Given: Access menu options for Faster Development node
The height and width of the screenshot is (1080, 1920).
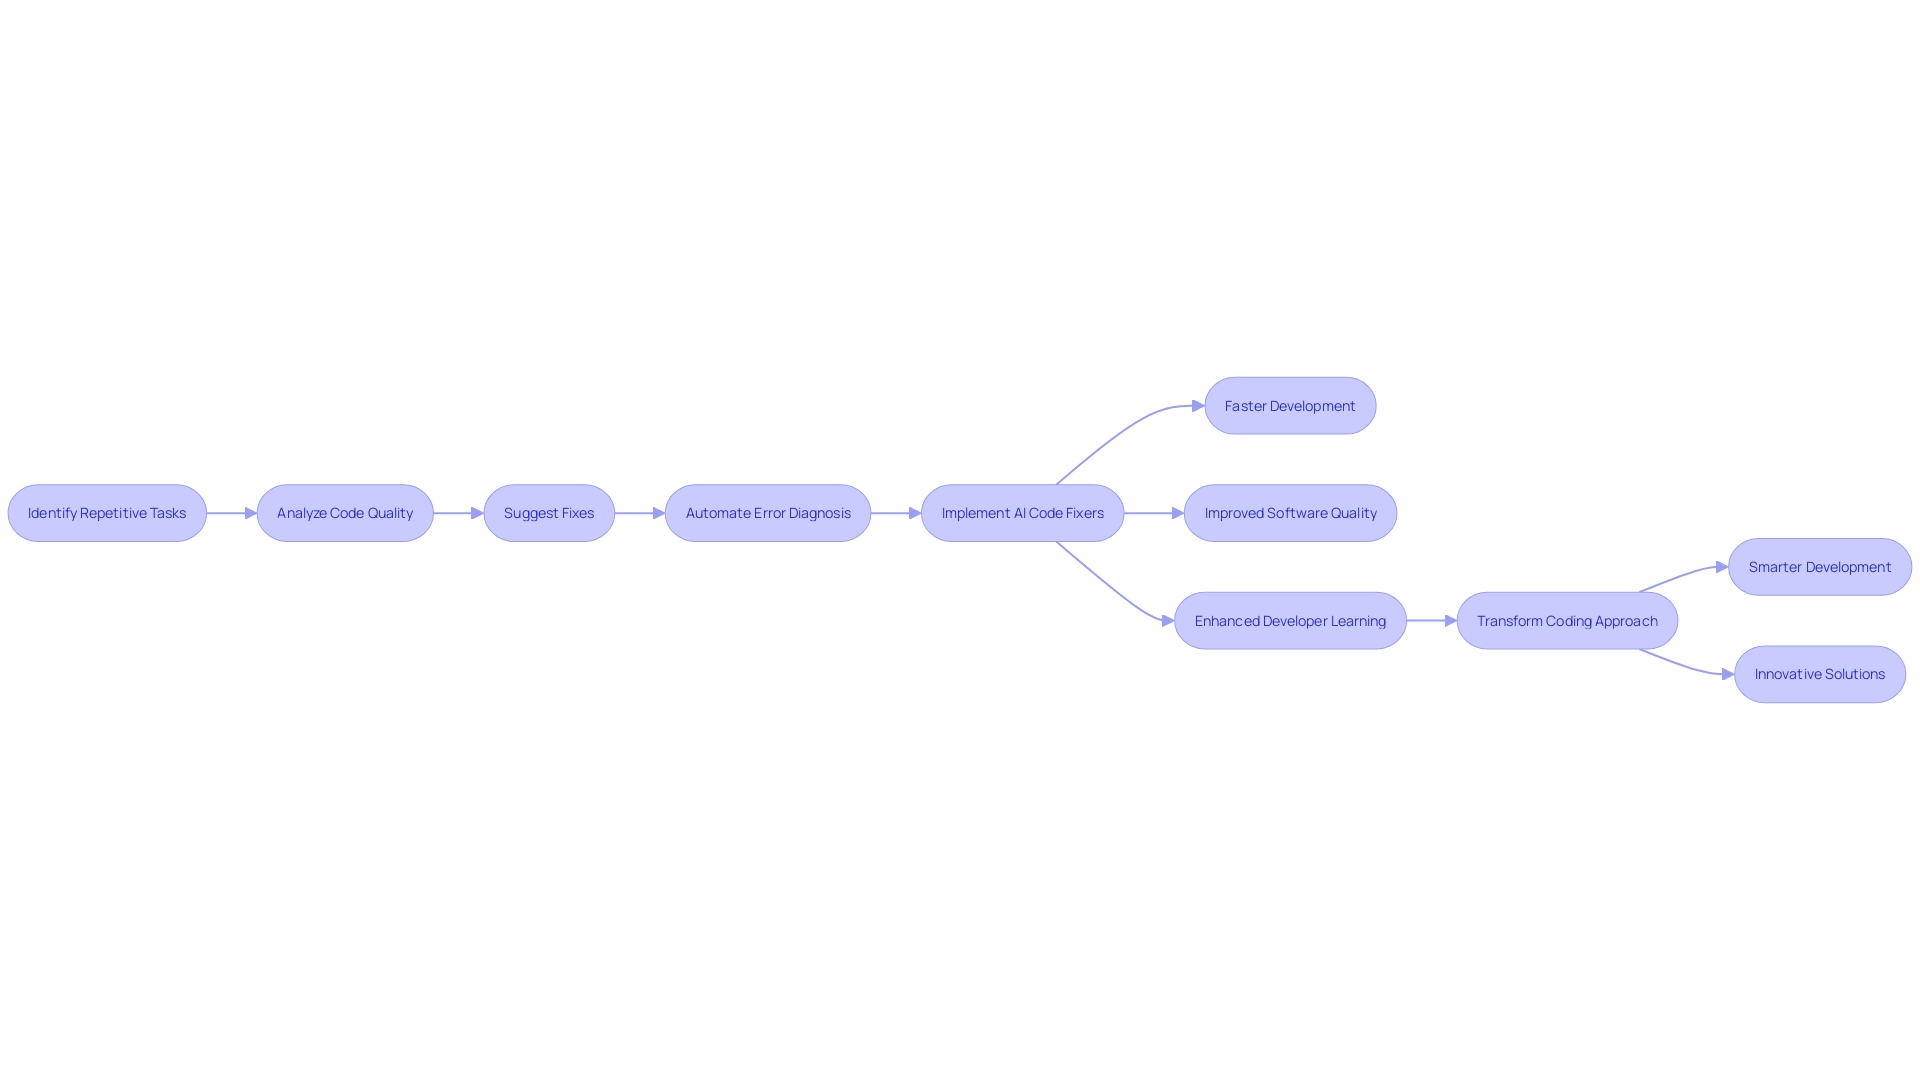Looking at the screenshot, I should click(1290, 405).
